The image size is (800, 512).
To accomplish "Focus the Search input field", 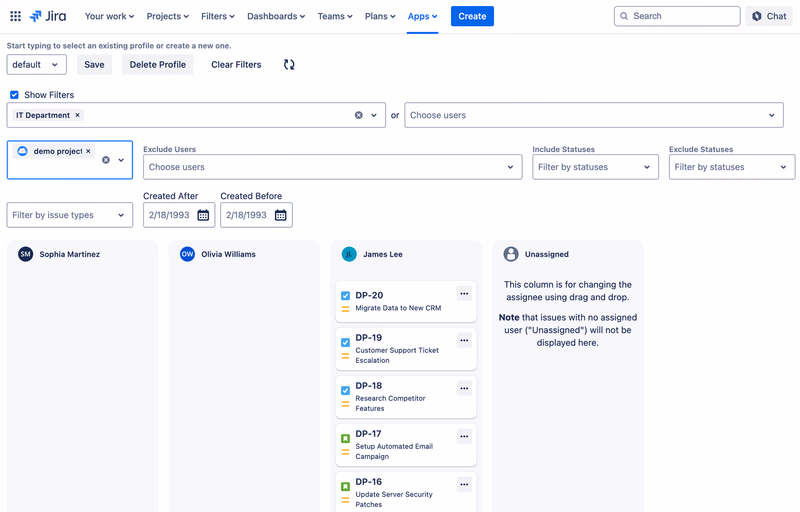I will (x=677, y=16).
